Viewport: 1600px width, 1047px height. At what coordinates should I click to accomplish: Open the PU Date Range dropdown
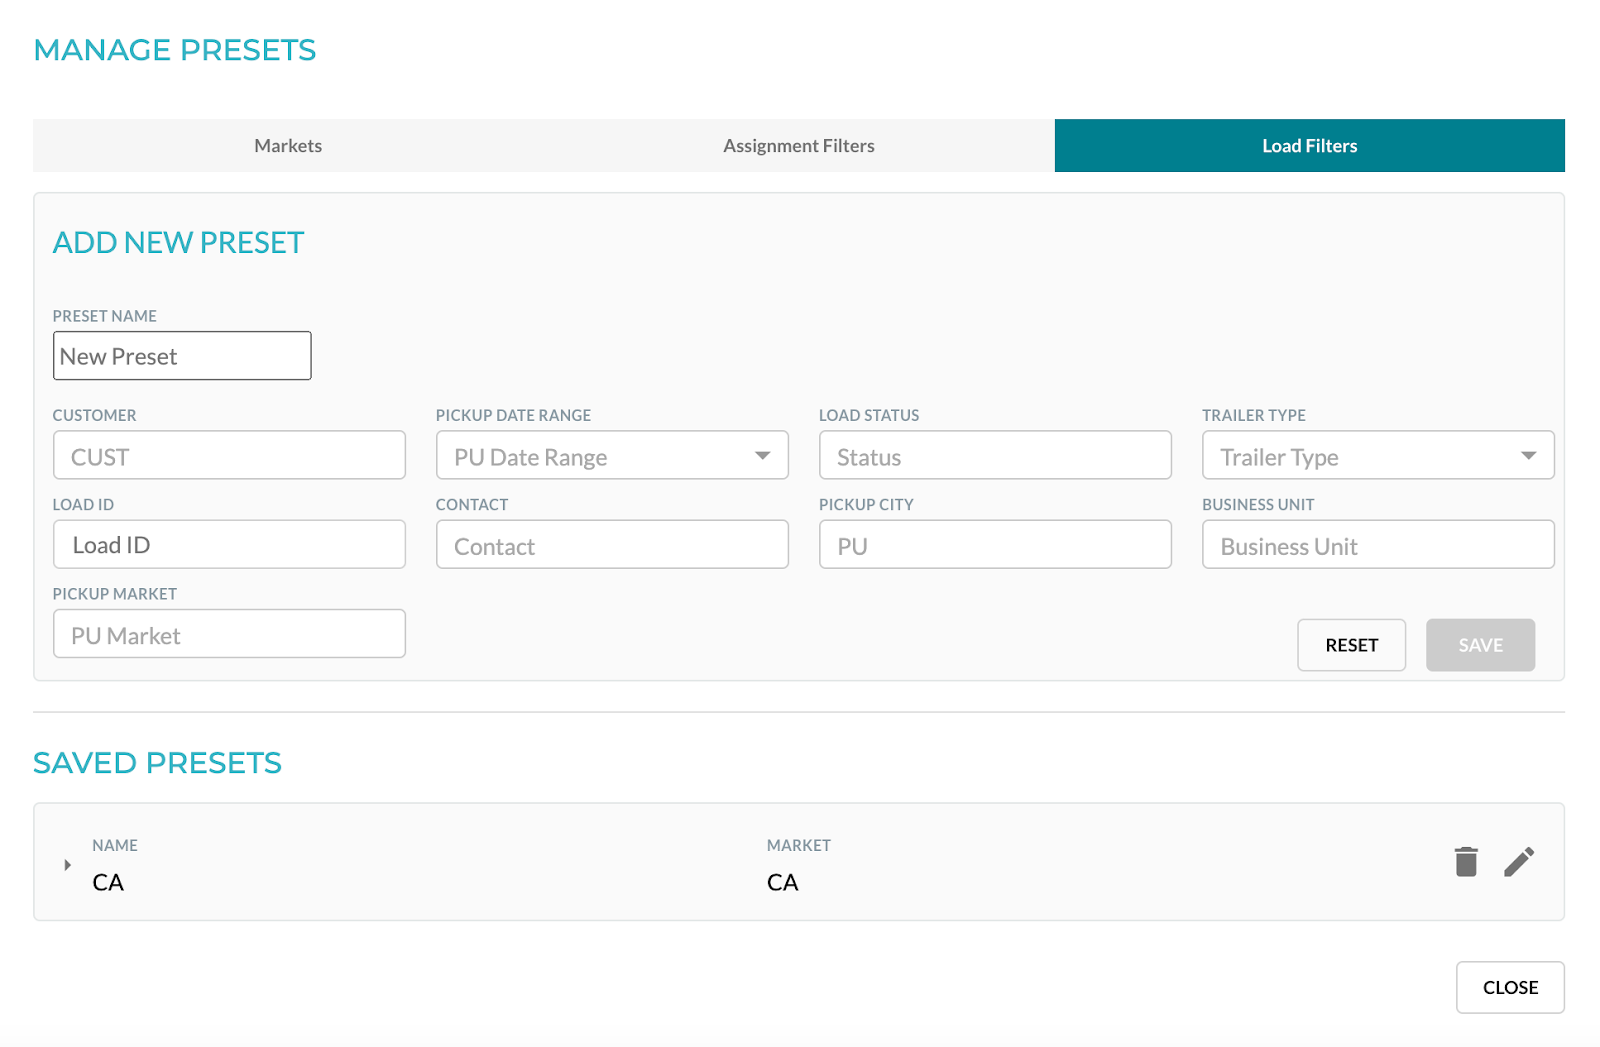765,455
